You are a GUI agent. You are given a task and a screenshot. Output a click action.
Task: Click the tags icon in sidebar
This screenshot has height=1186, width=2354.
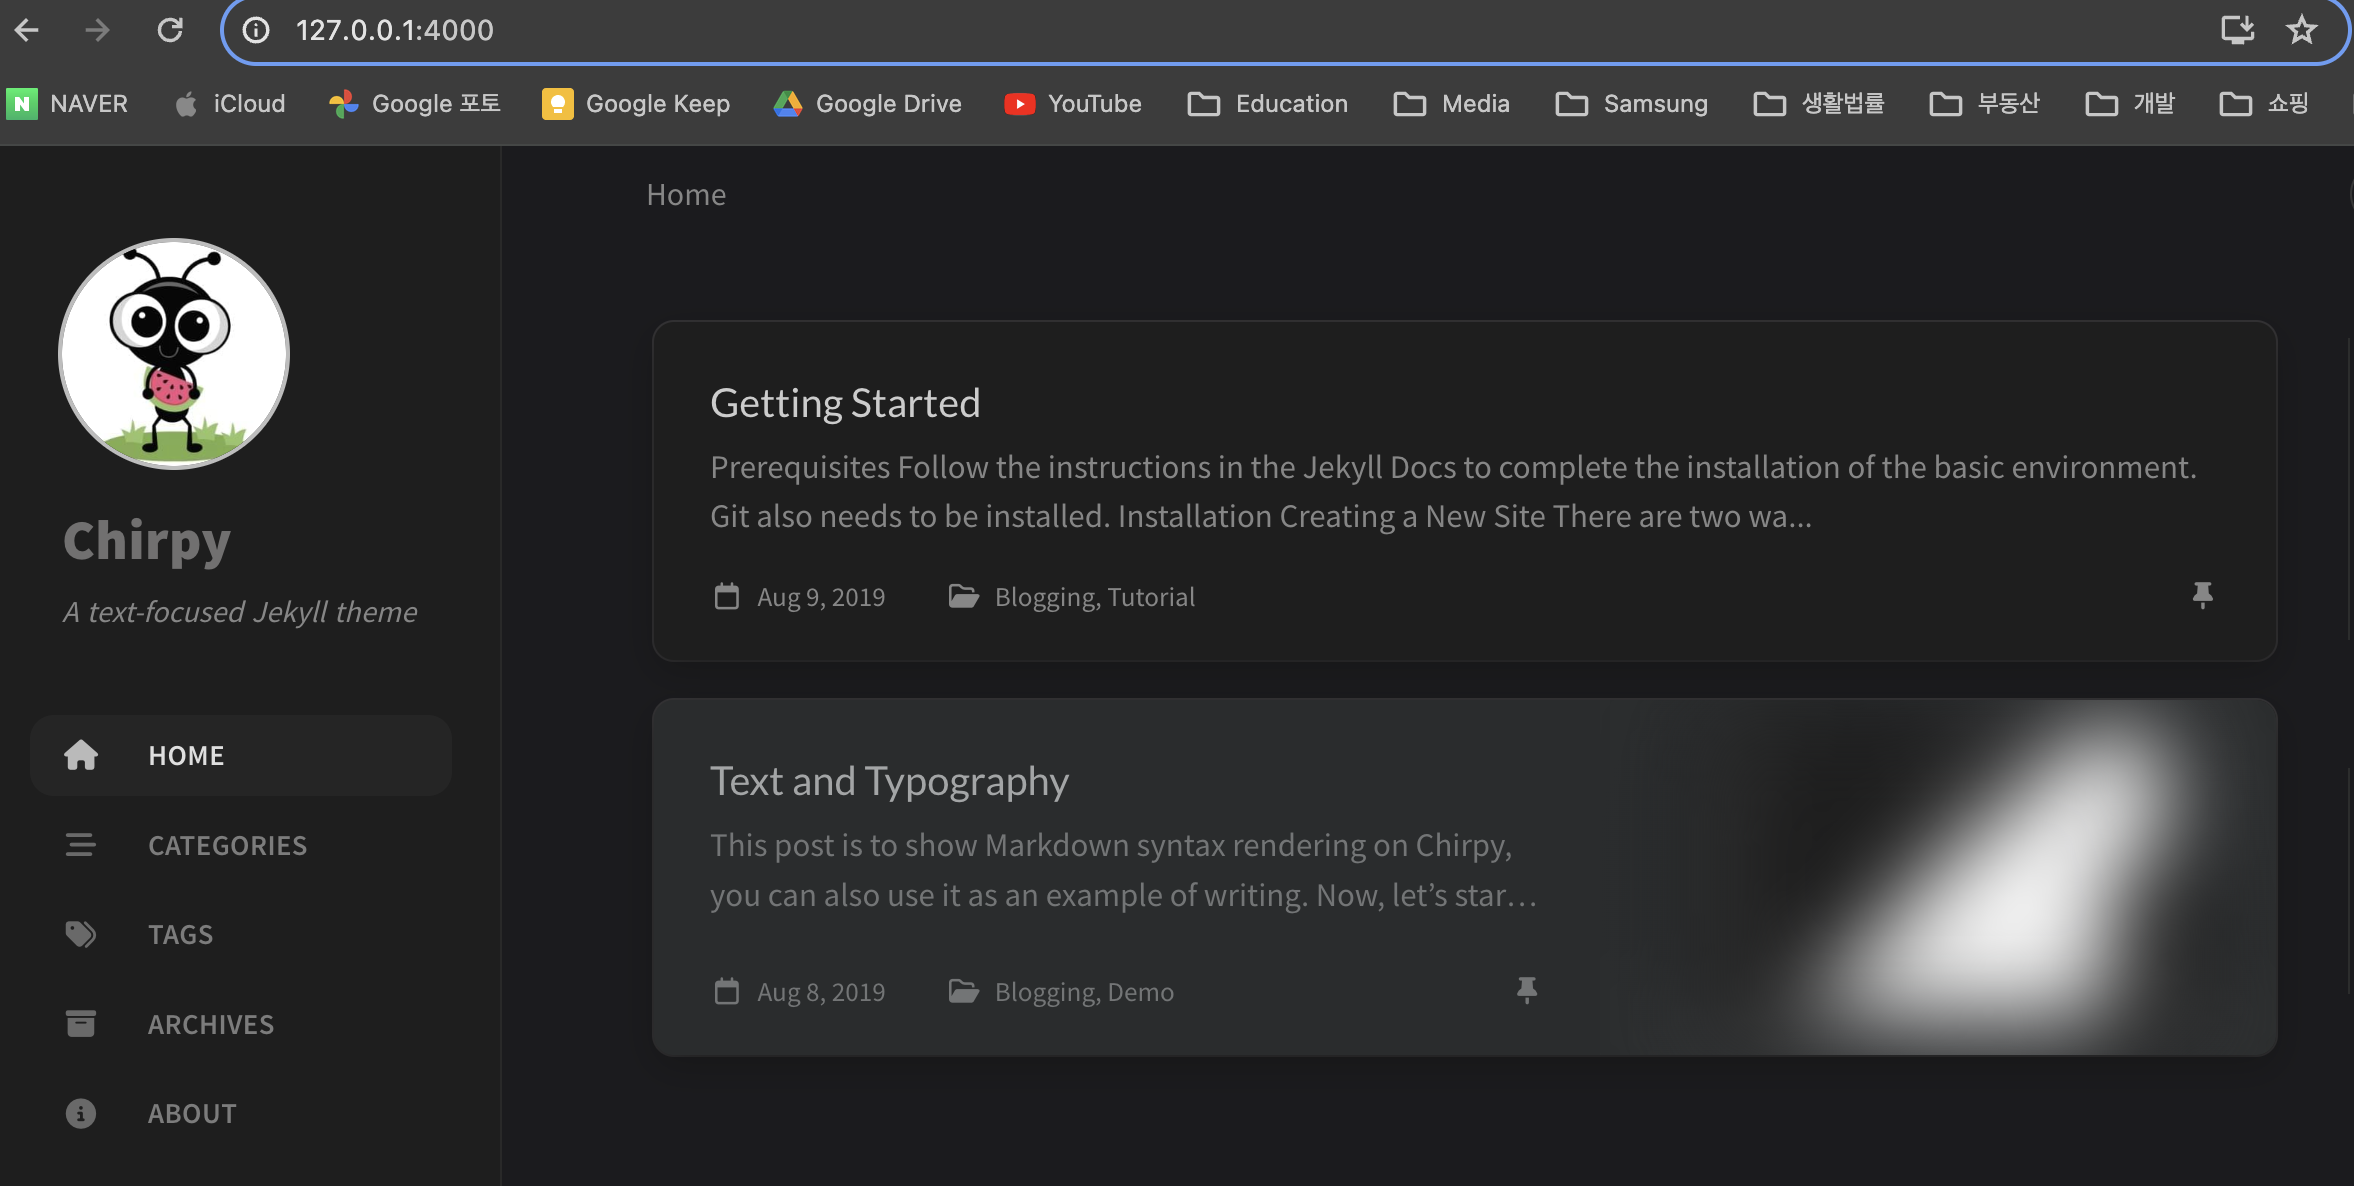tap(81, 934)
